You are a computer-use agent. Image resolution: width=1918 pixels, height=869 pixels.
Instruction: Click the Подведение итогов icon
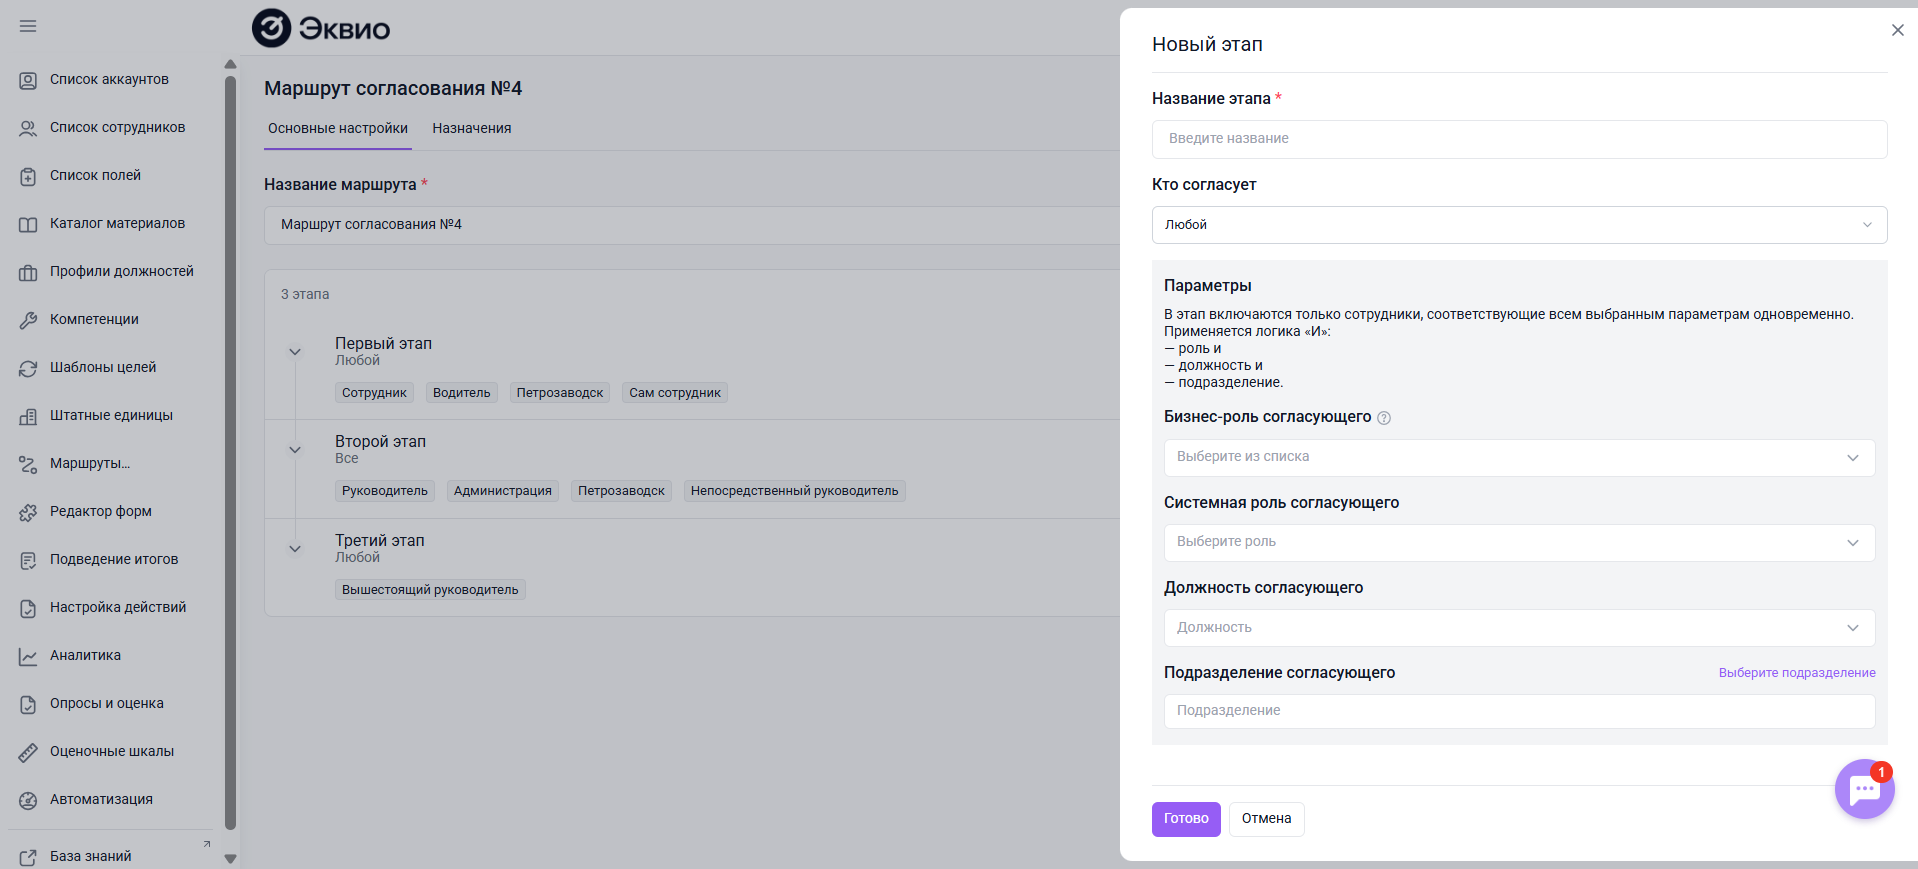tap(28, 560)
